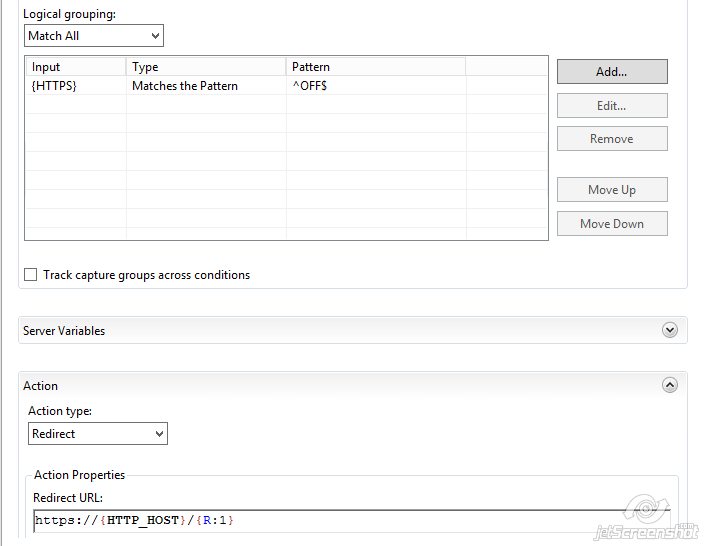704x546 pixels.
Task: Click the Add... condition button
Action: pyautogui.click(x=611, y=72)
